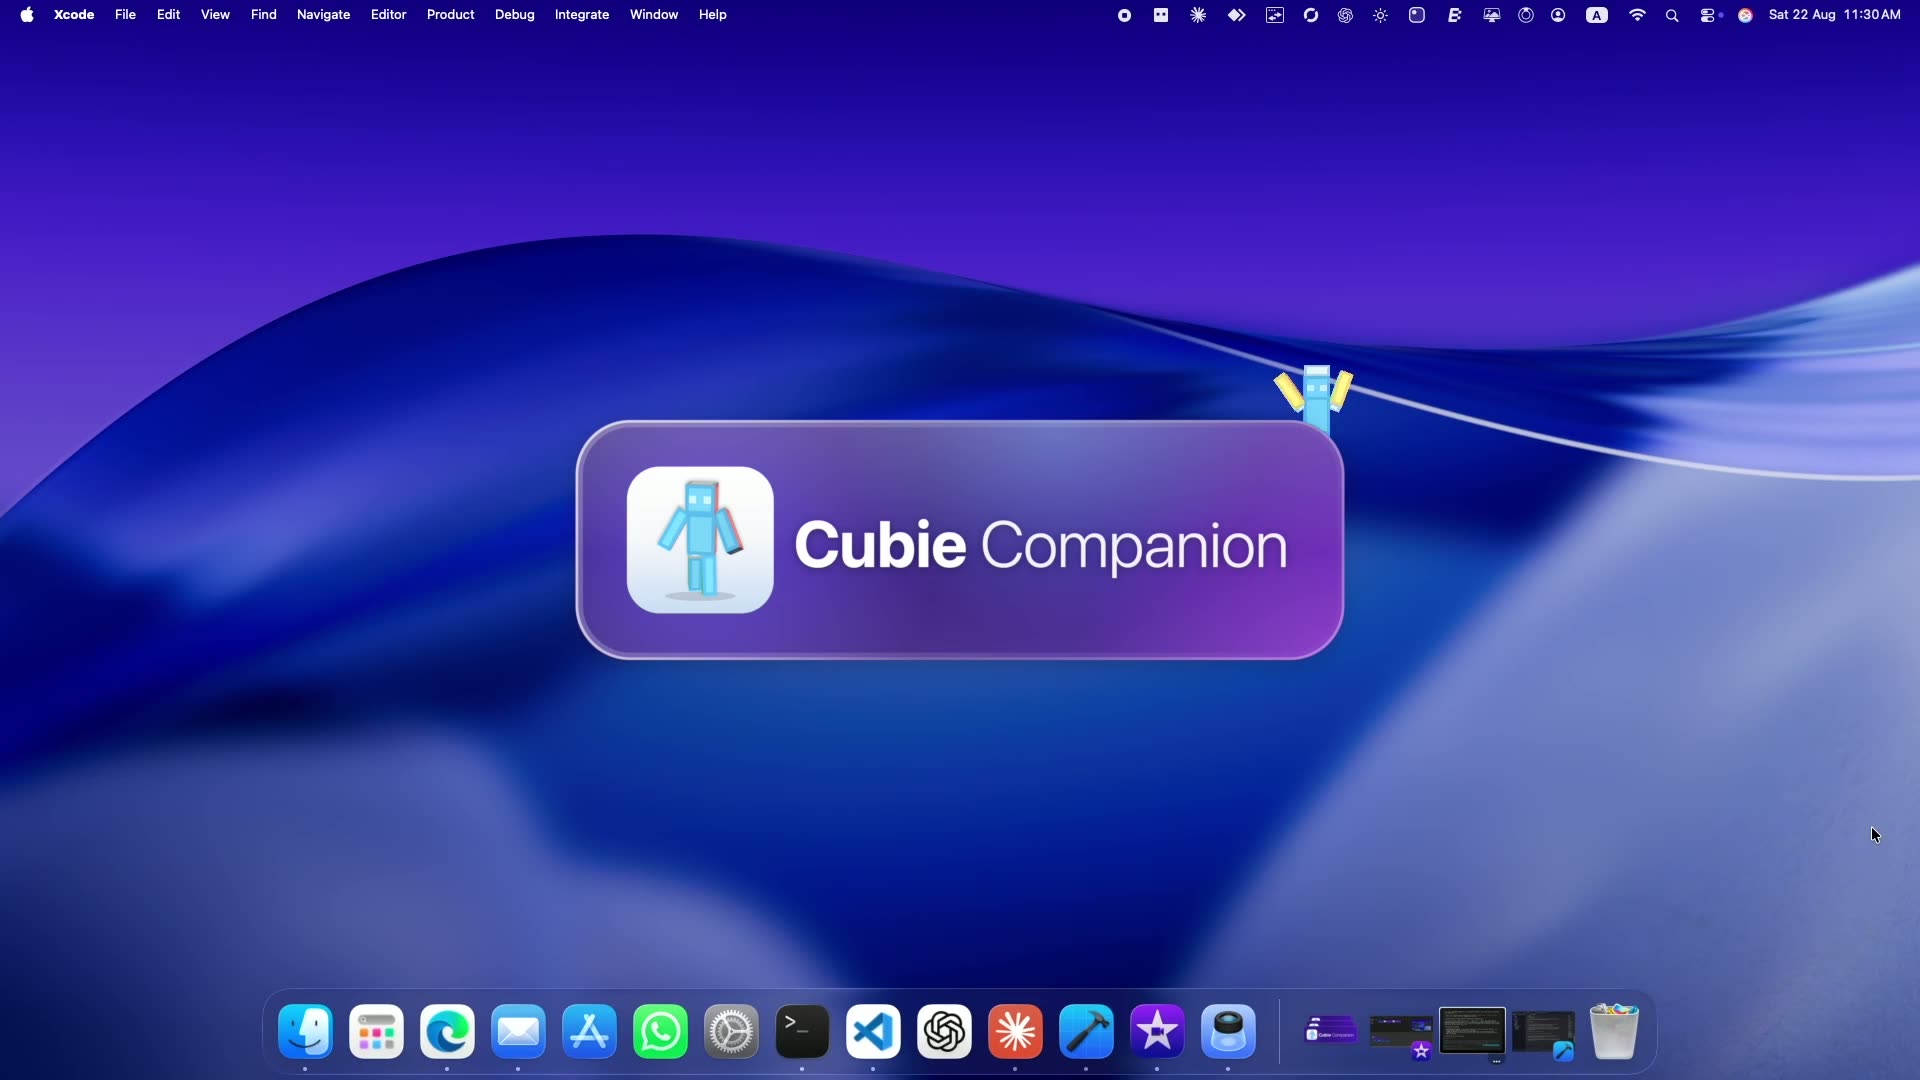Open the Wi-Fi status menu

point(1637,15)
